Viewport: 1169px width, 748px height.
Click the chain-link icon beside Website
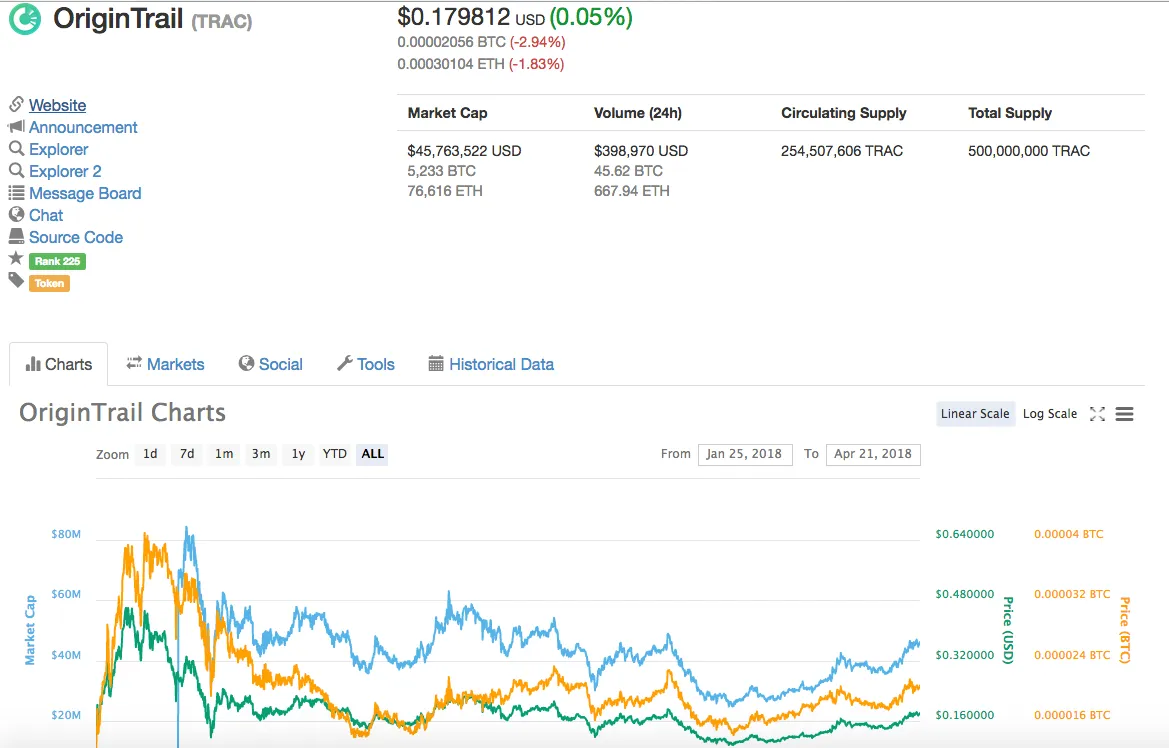pyautogui.click(x=16, y=104)
